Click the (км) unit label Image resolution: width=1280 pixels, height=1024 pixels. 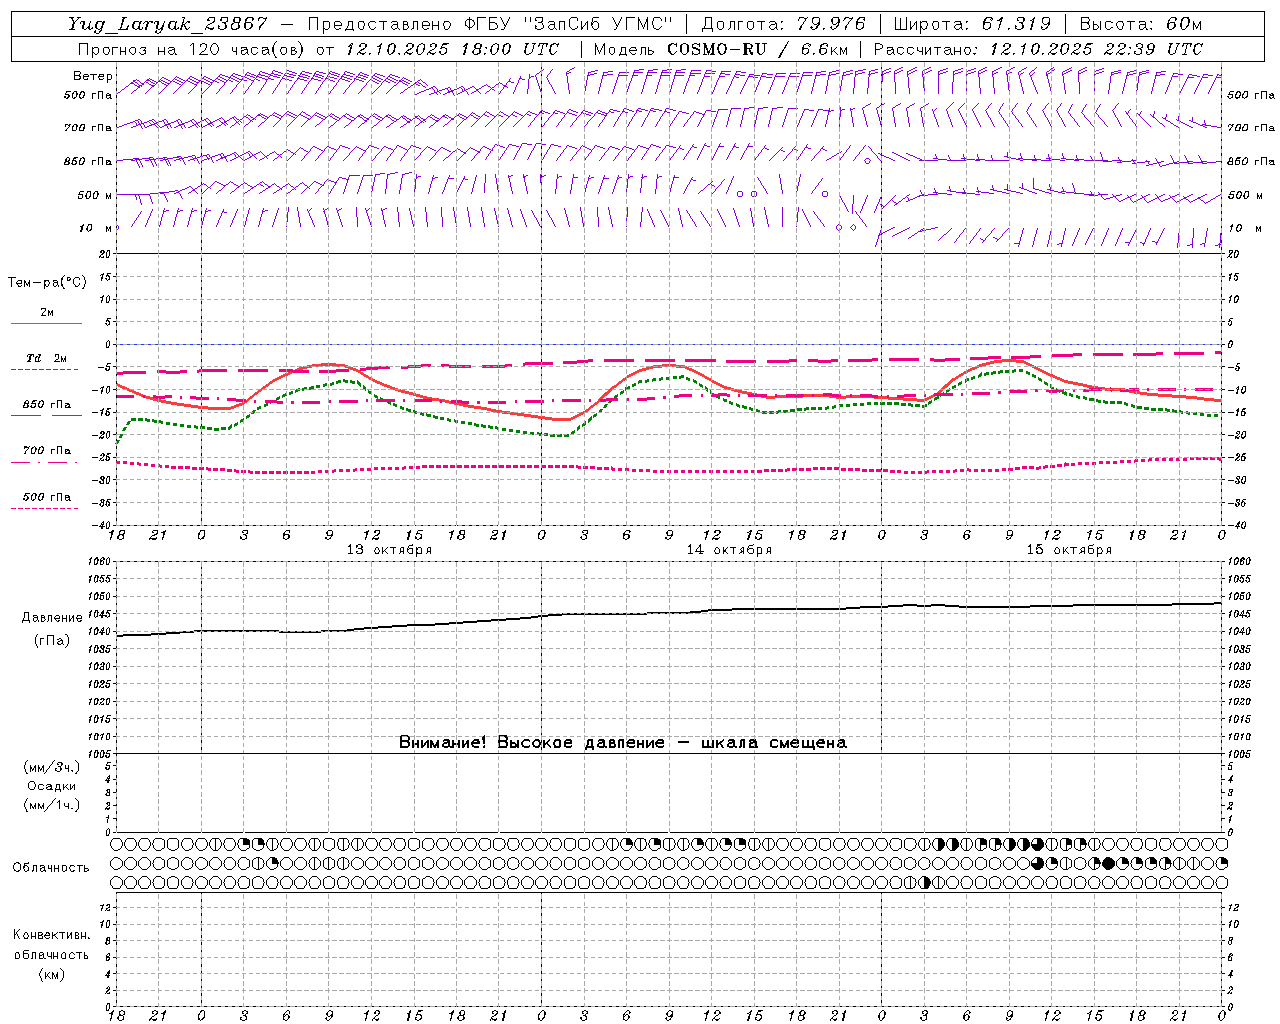pos(52,974)
